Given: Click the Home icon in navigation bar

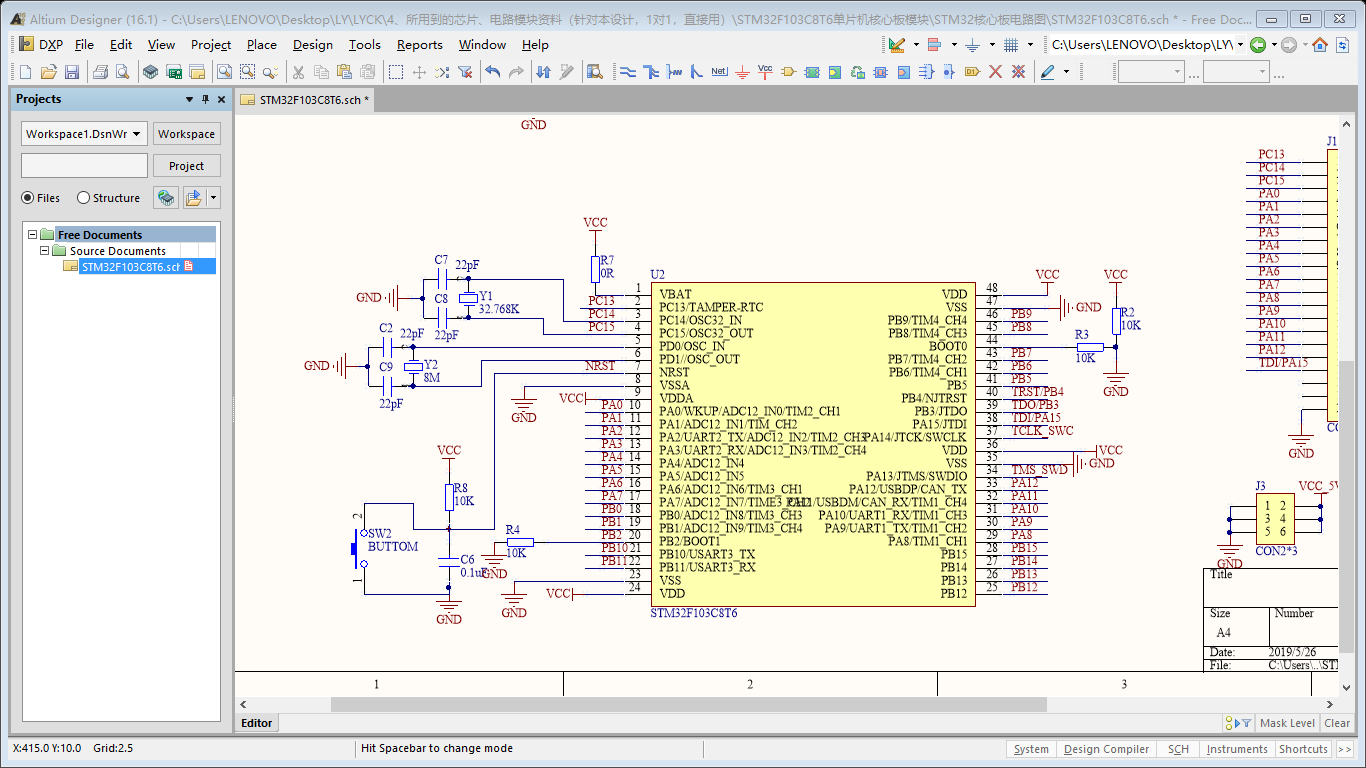Looking at the screenshot, I should tap(1320, 45).
